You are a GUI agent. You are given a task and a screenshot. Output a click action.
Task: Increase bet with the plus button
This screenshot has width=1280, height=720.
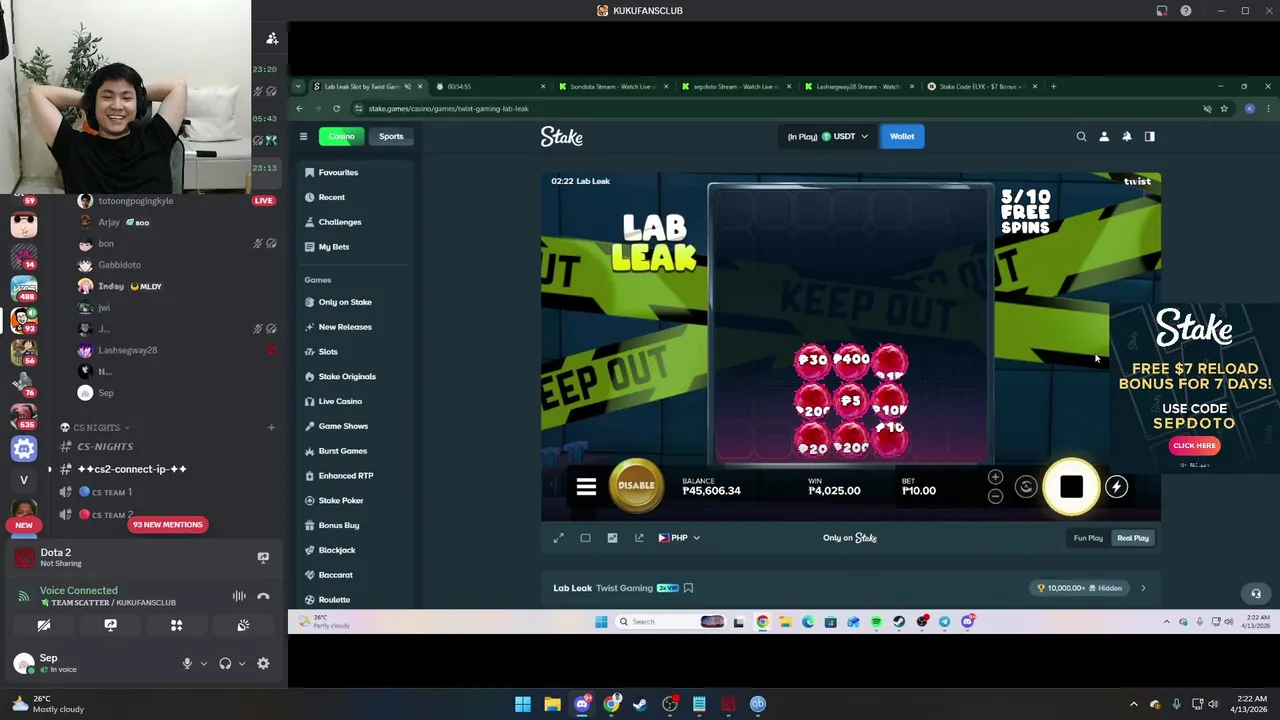(995, 478)
